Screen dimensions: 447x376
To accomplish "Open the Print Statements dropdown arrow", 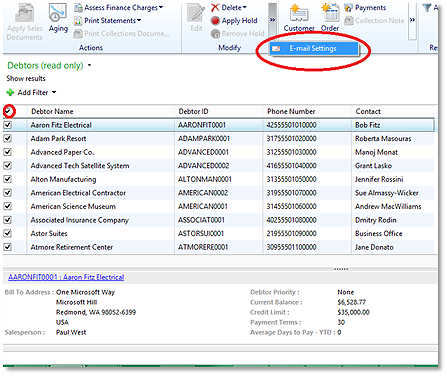I will (x=139, y=20).
